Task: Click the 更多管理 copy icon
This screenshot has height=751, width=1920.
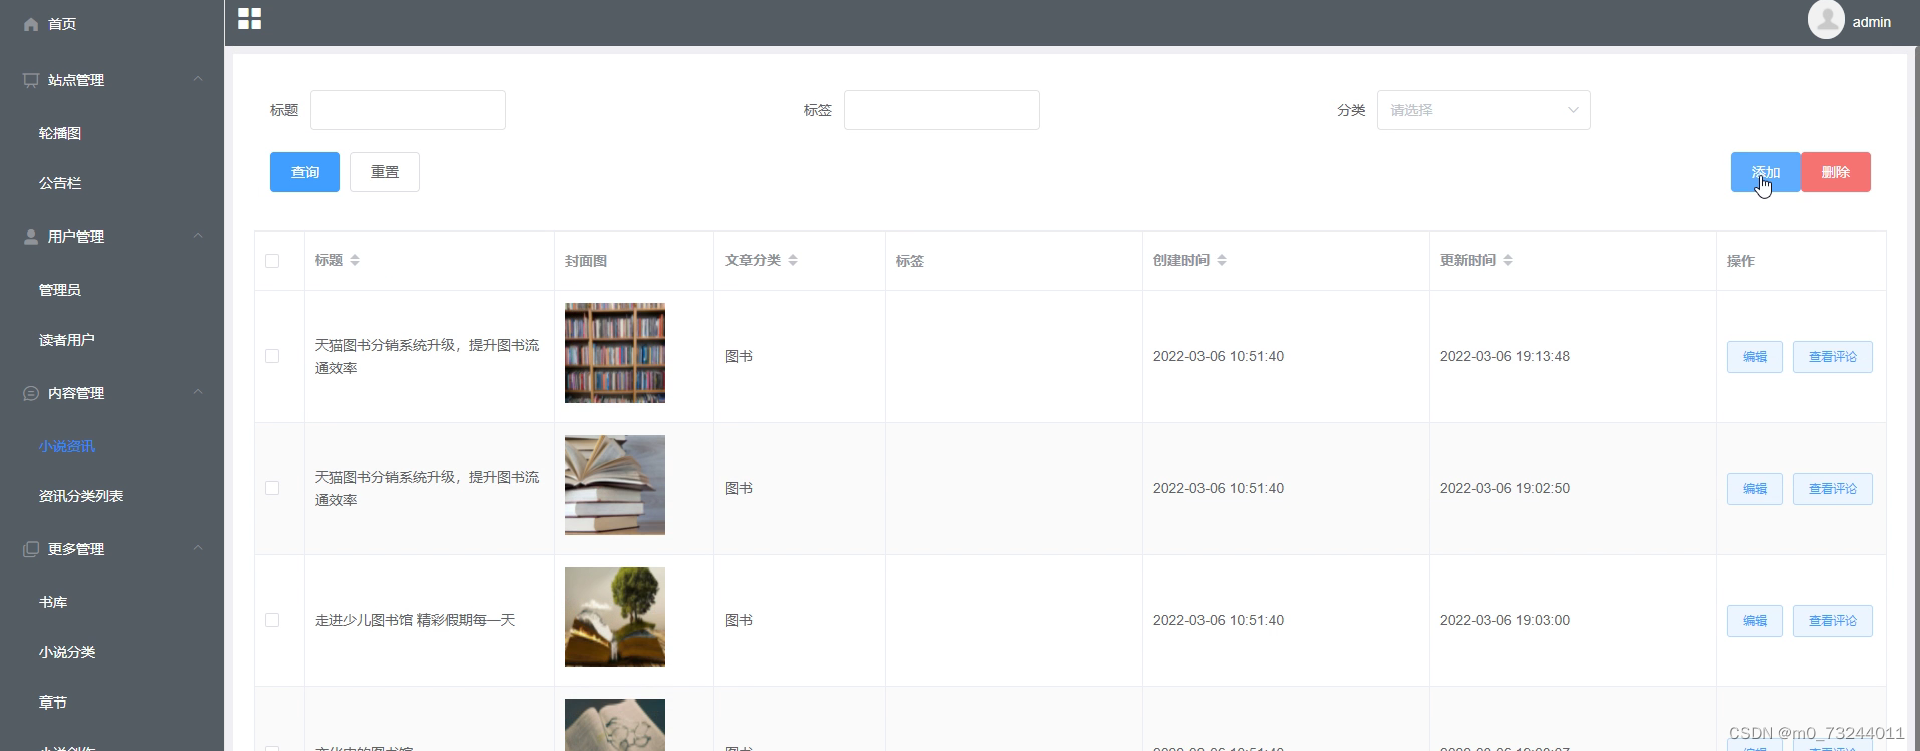Action: coord(31,549)
